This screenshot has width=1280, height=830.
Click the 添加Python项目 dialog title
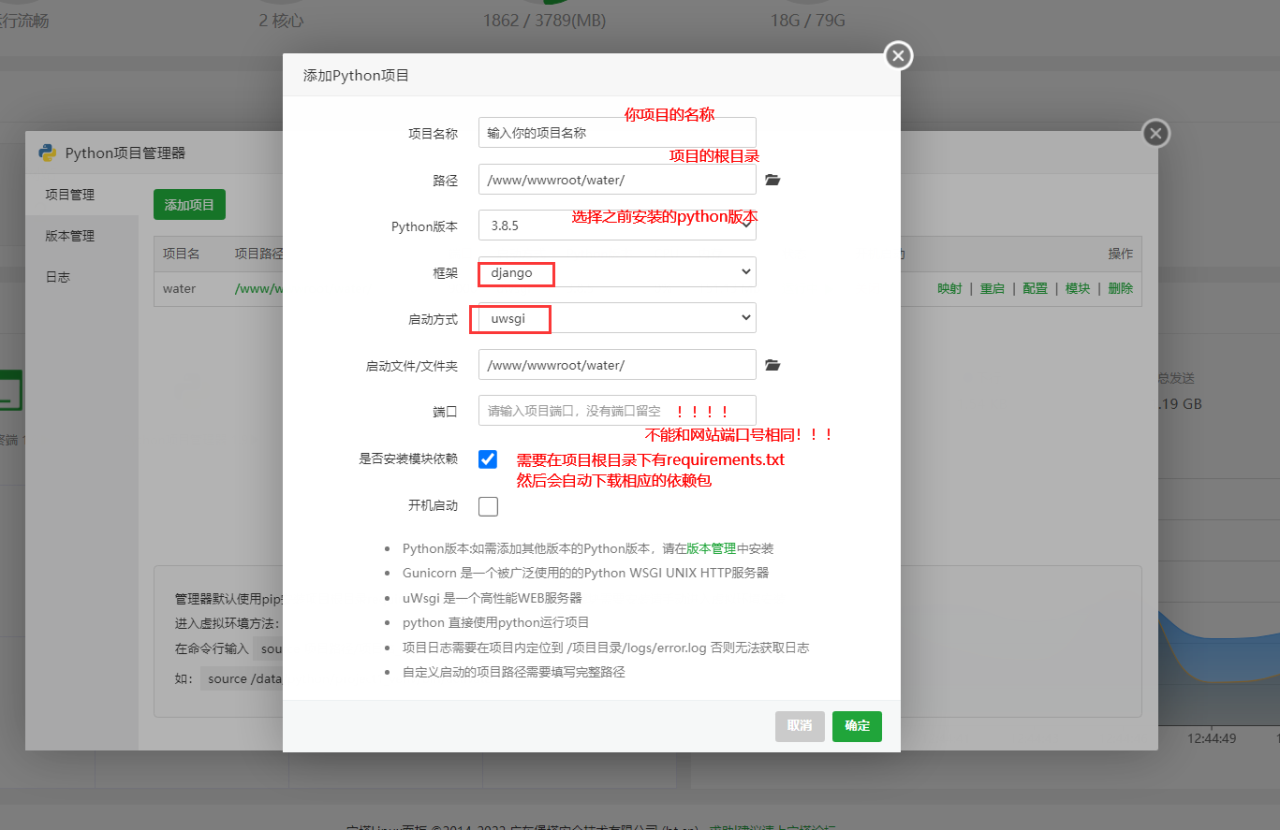point(356,75)
